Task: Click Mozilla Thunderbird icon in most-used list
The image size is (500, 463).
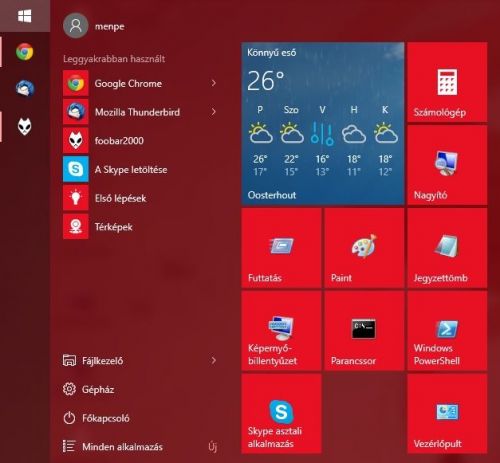Action: coord(76,112)
